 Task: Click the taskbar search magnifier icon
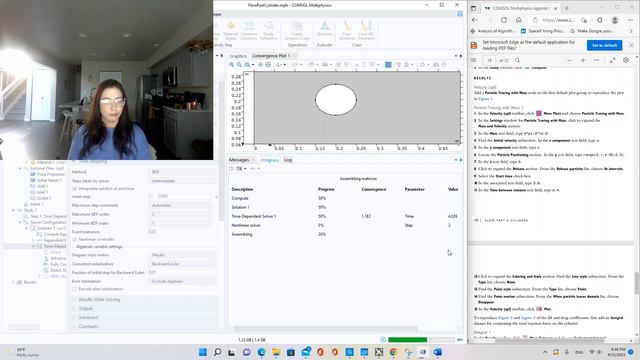[x=218, y=352]
